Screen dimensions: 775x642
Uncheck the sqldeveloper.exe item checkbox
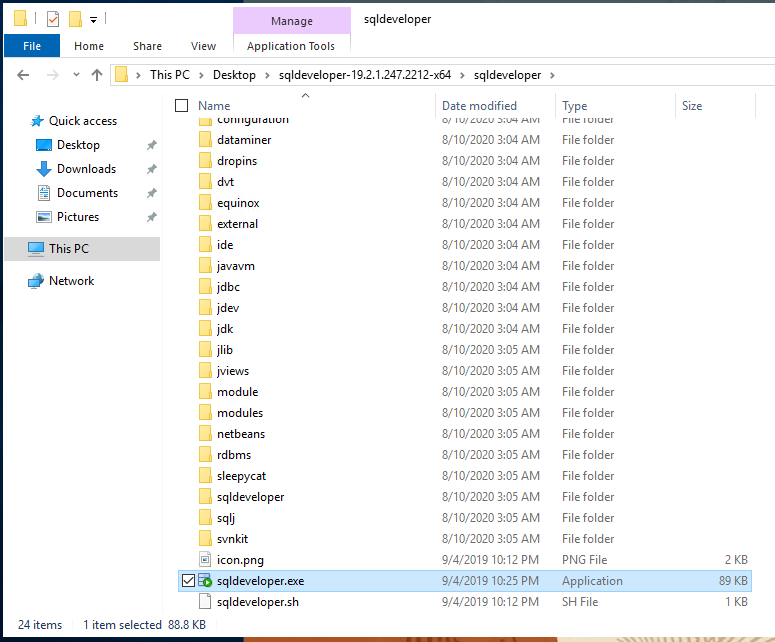point(188,581)
